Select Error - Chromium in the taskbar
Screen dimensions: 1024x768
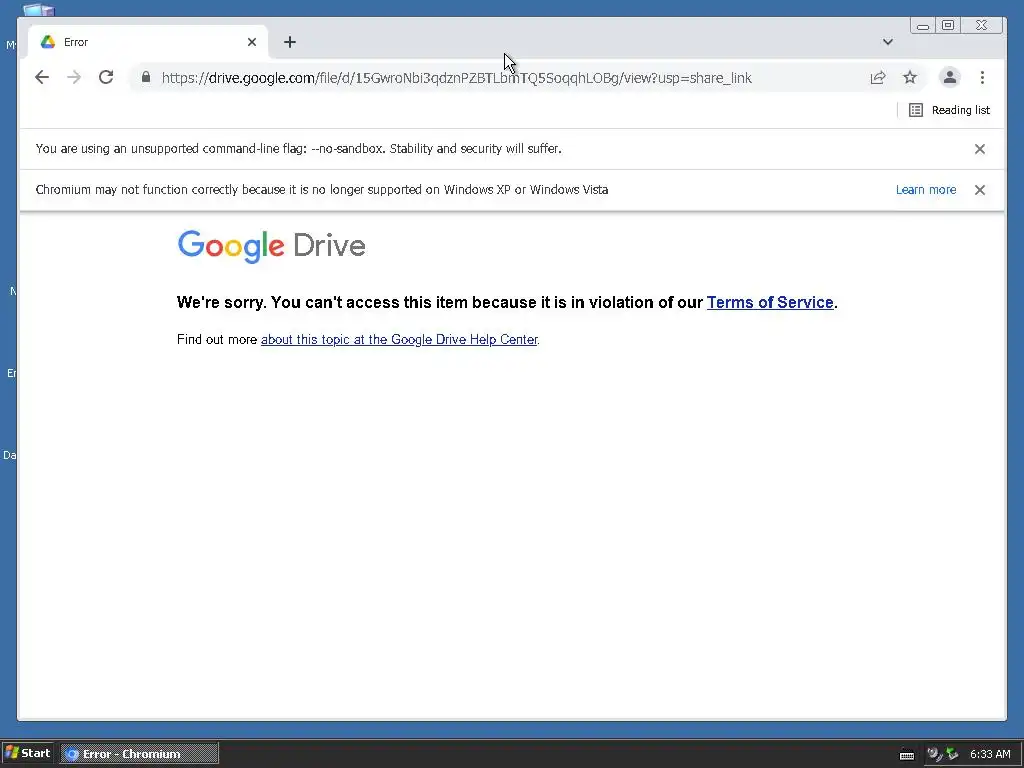click(x=140, y=754)
